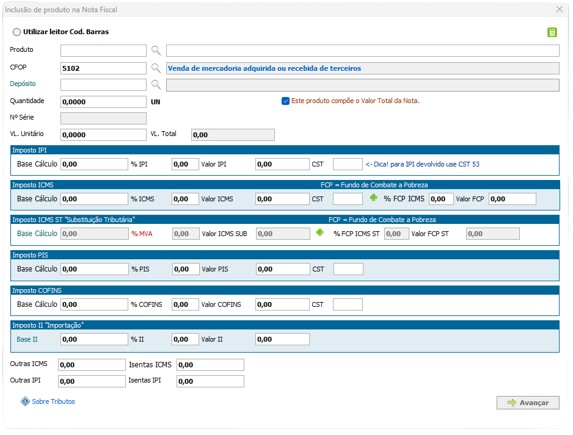The image size is (573, 435).
Task: Open the green calculator icon
Action: pyautogui.click(x=552, y=33)
